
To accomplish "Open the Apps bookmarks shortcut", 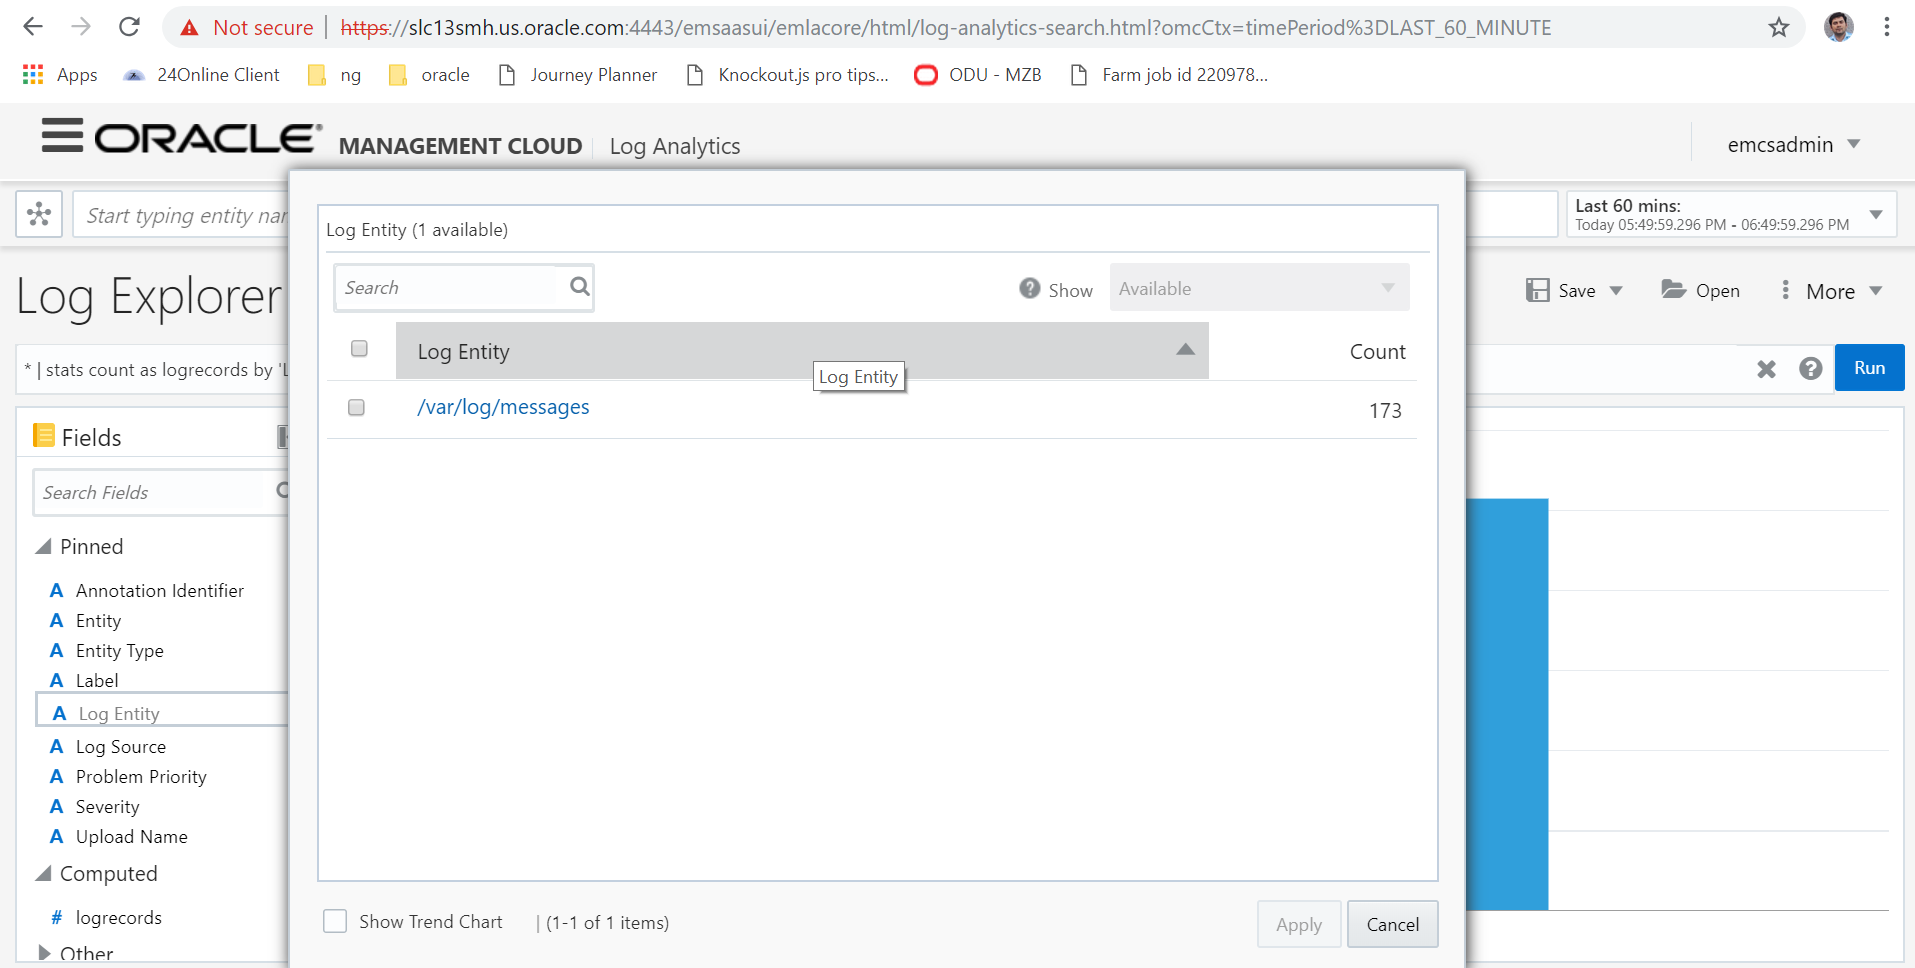I will pyautogui.click(x=60, y=75).
